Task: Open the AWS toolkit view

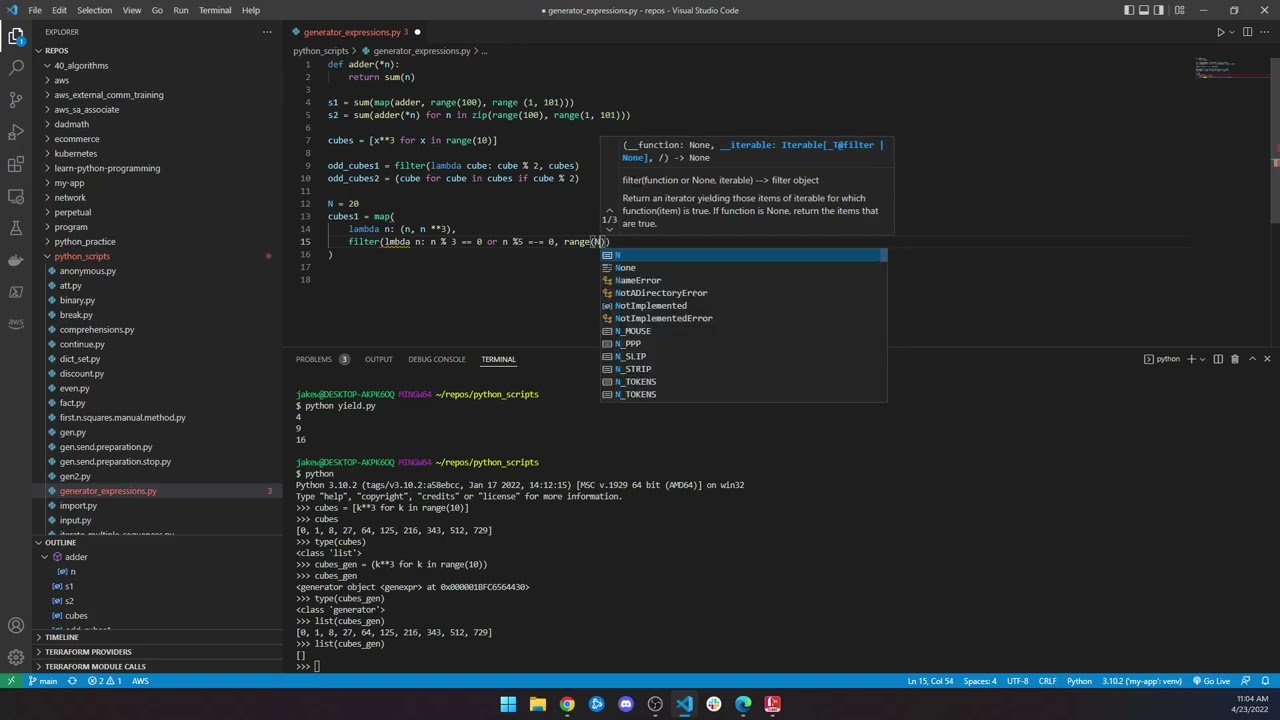Action: [x=16, y=323]
